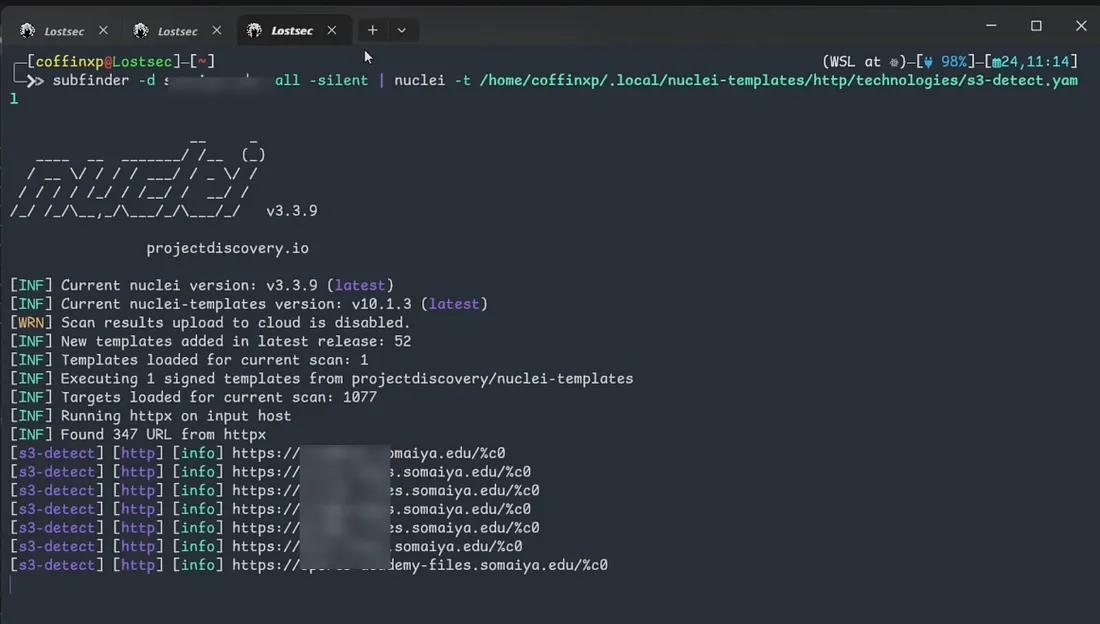1100x624 pixels.
Task: Click the v3.3.9 version beside banner
Action: click(x=292, y=211)
